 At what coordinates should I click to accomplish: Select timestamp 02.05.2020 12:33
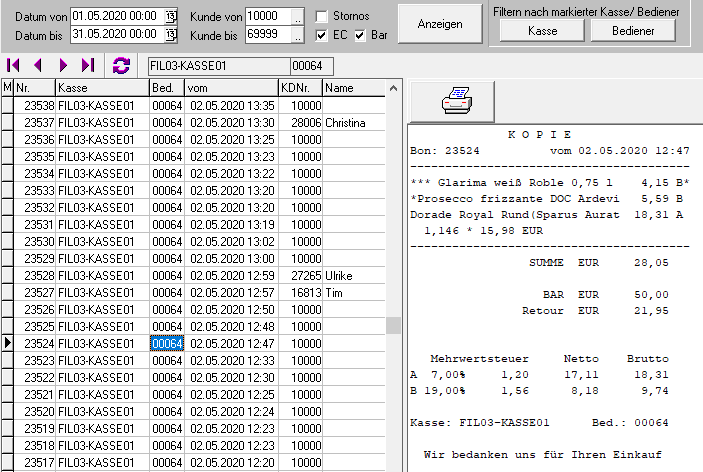coord(232,361)
